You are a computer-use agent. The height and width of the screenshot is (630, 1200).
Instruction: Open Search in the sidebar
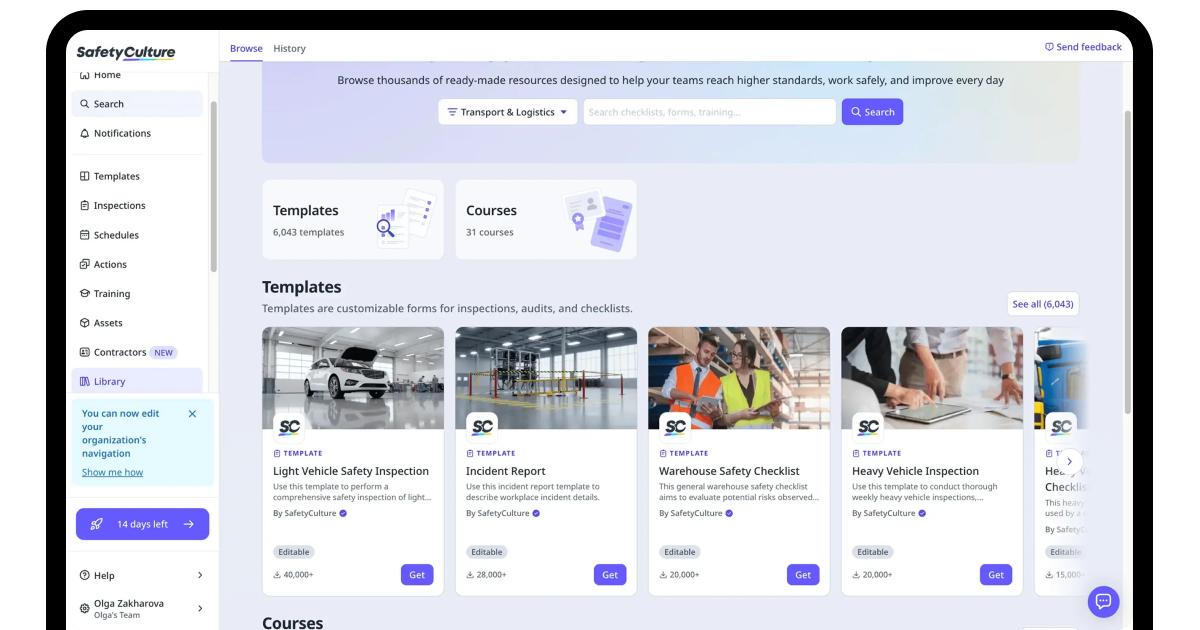(137, 104)
